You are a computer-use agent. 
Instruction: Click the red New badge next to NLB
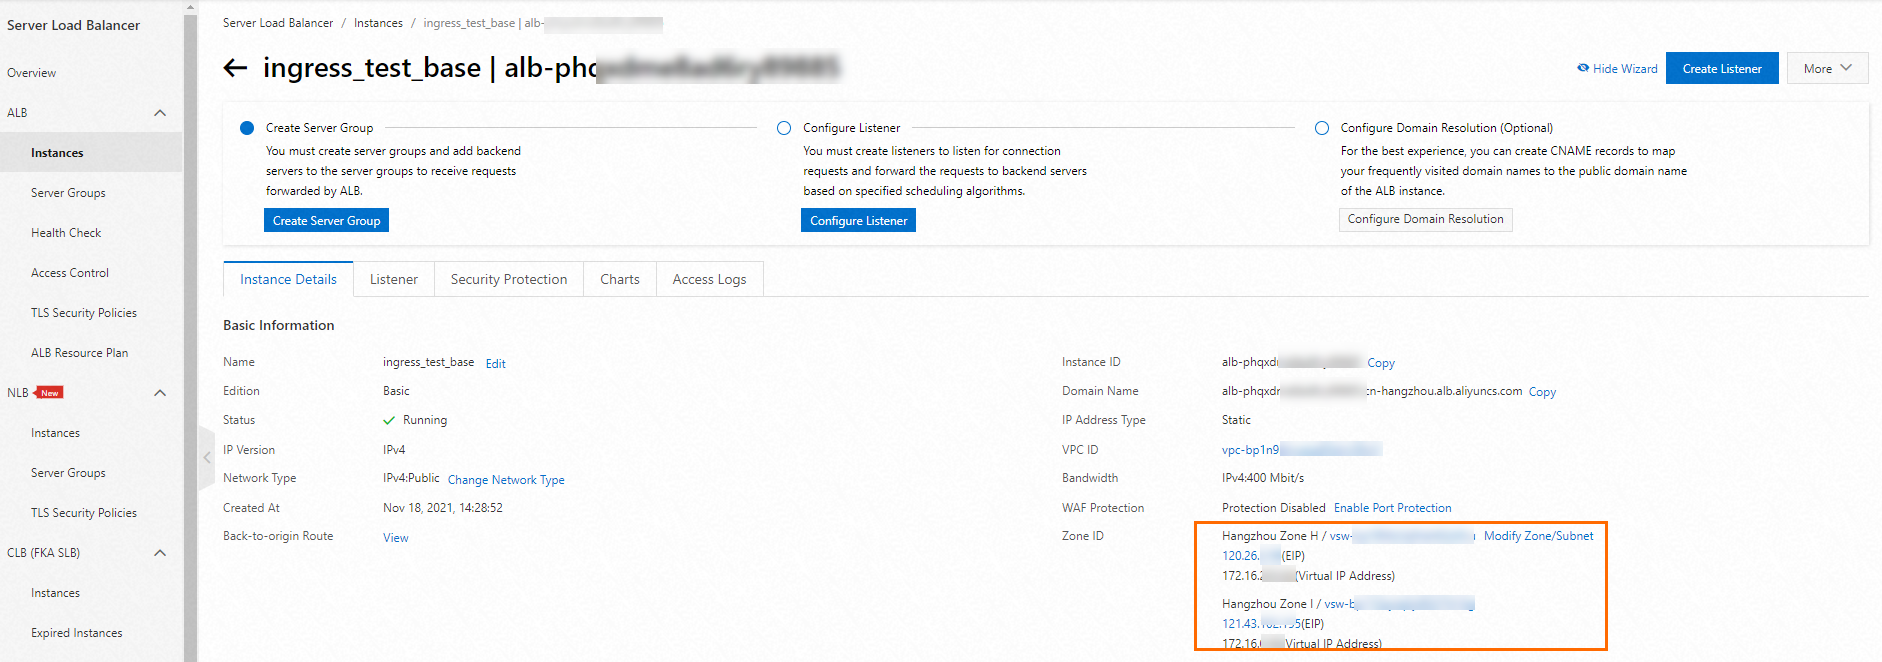50,393
